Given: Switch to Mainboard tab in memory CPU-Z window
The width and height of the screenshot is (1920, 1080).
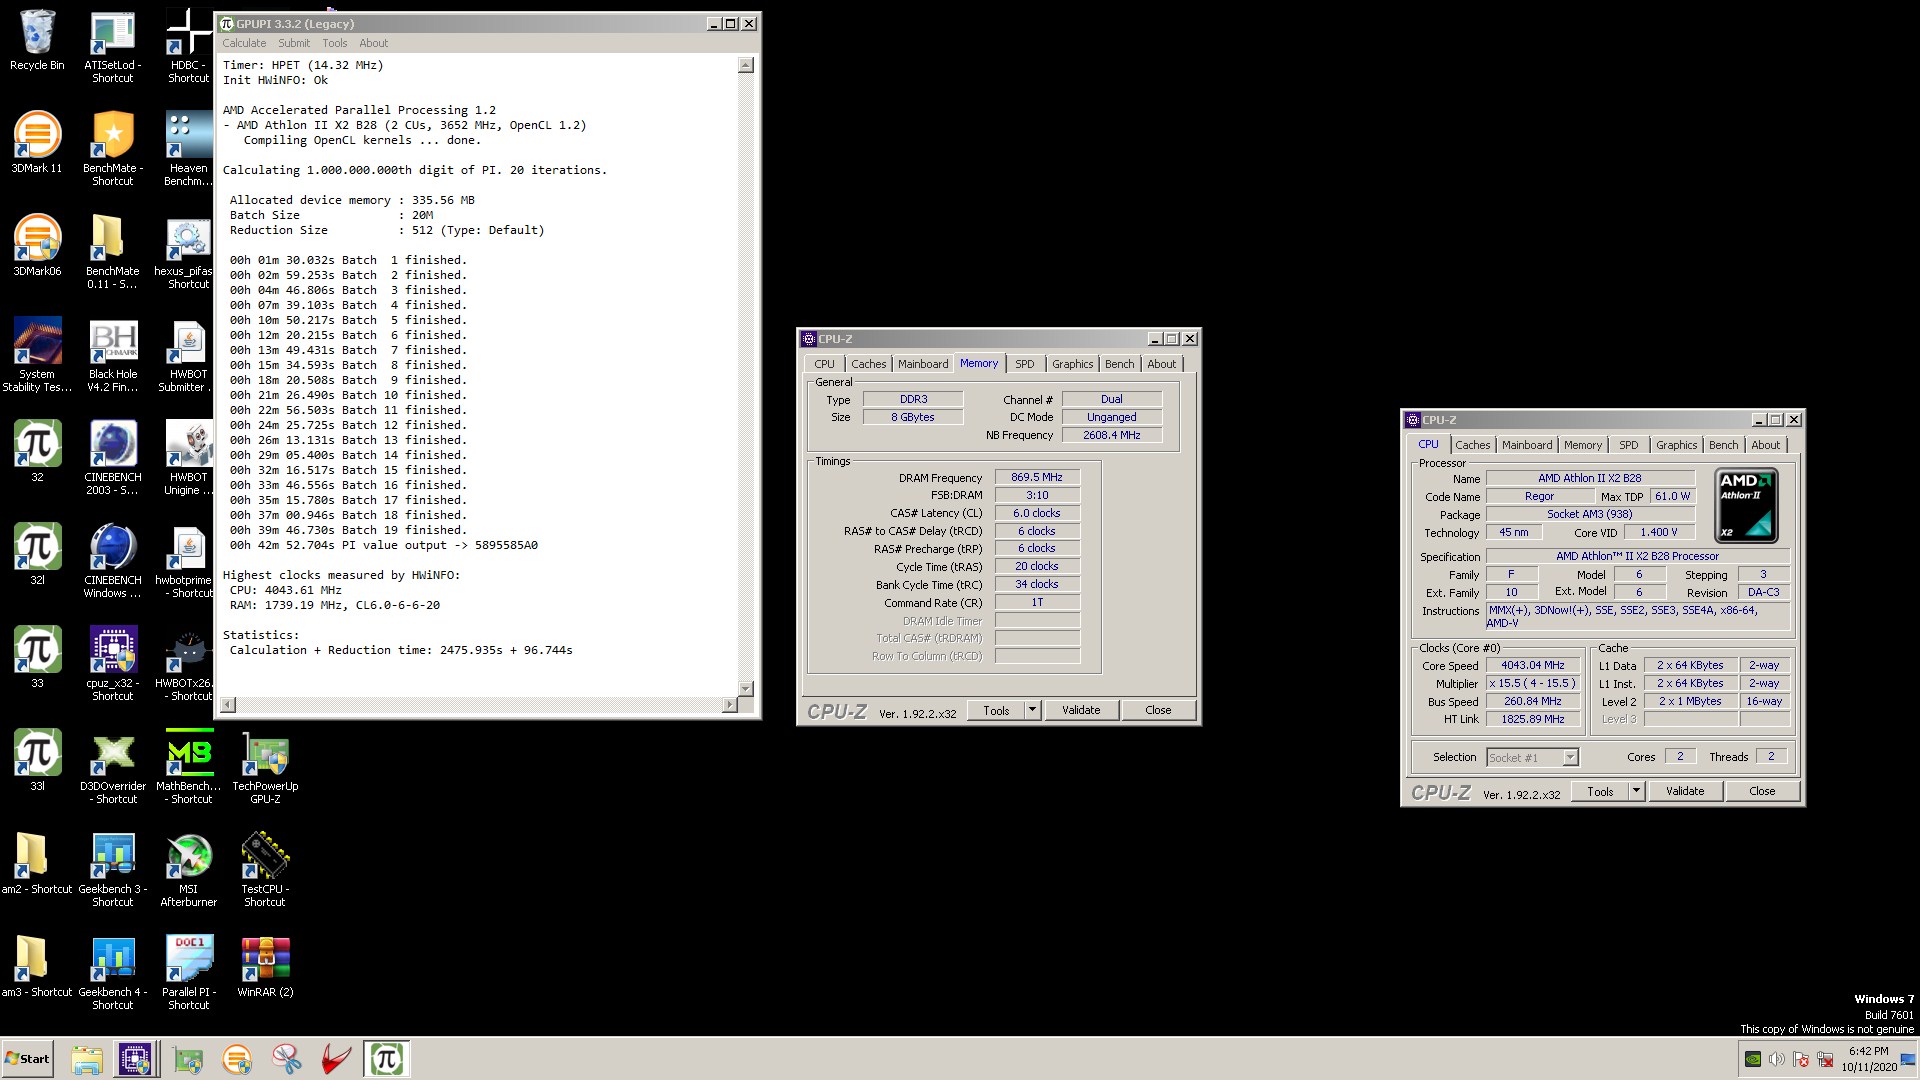Looking at the screenshot, I should (x=922, y=364).
